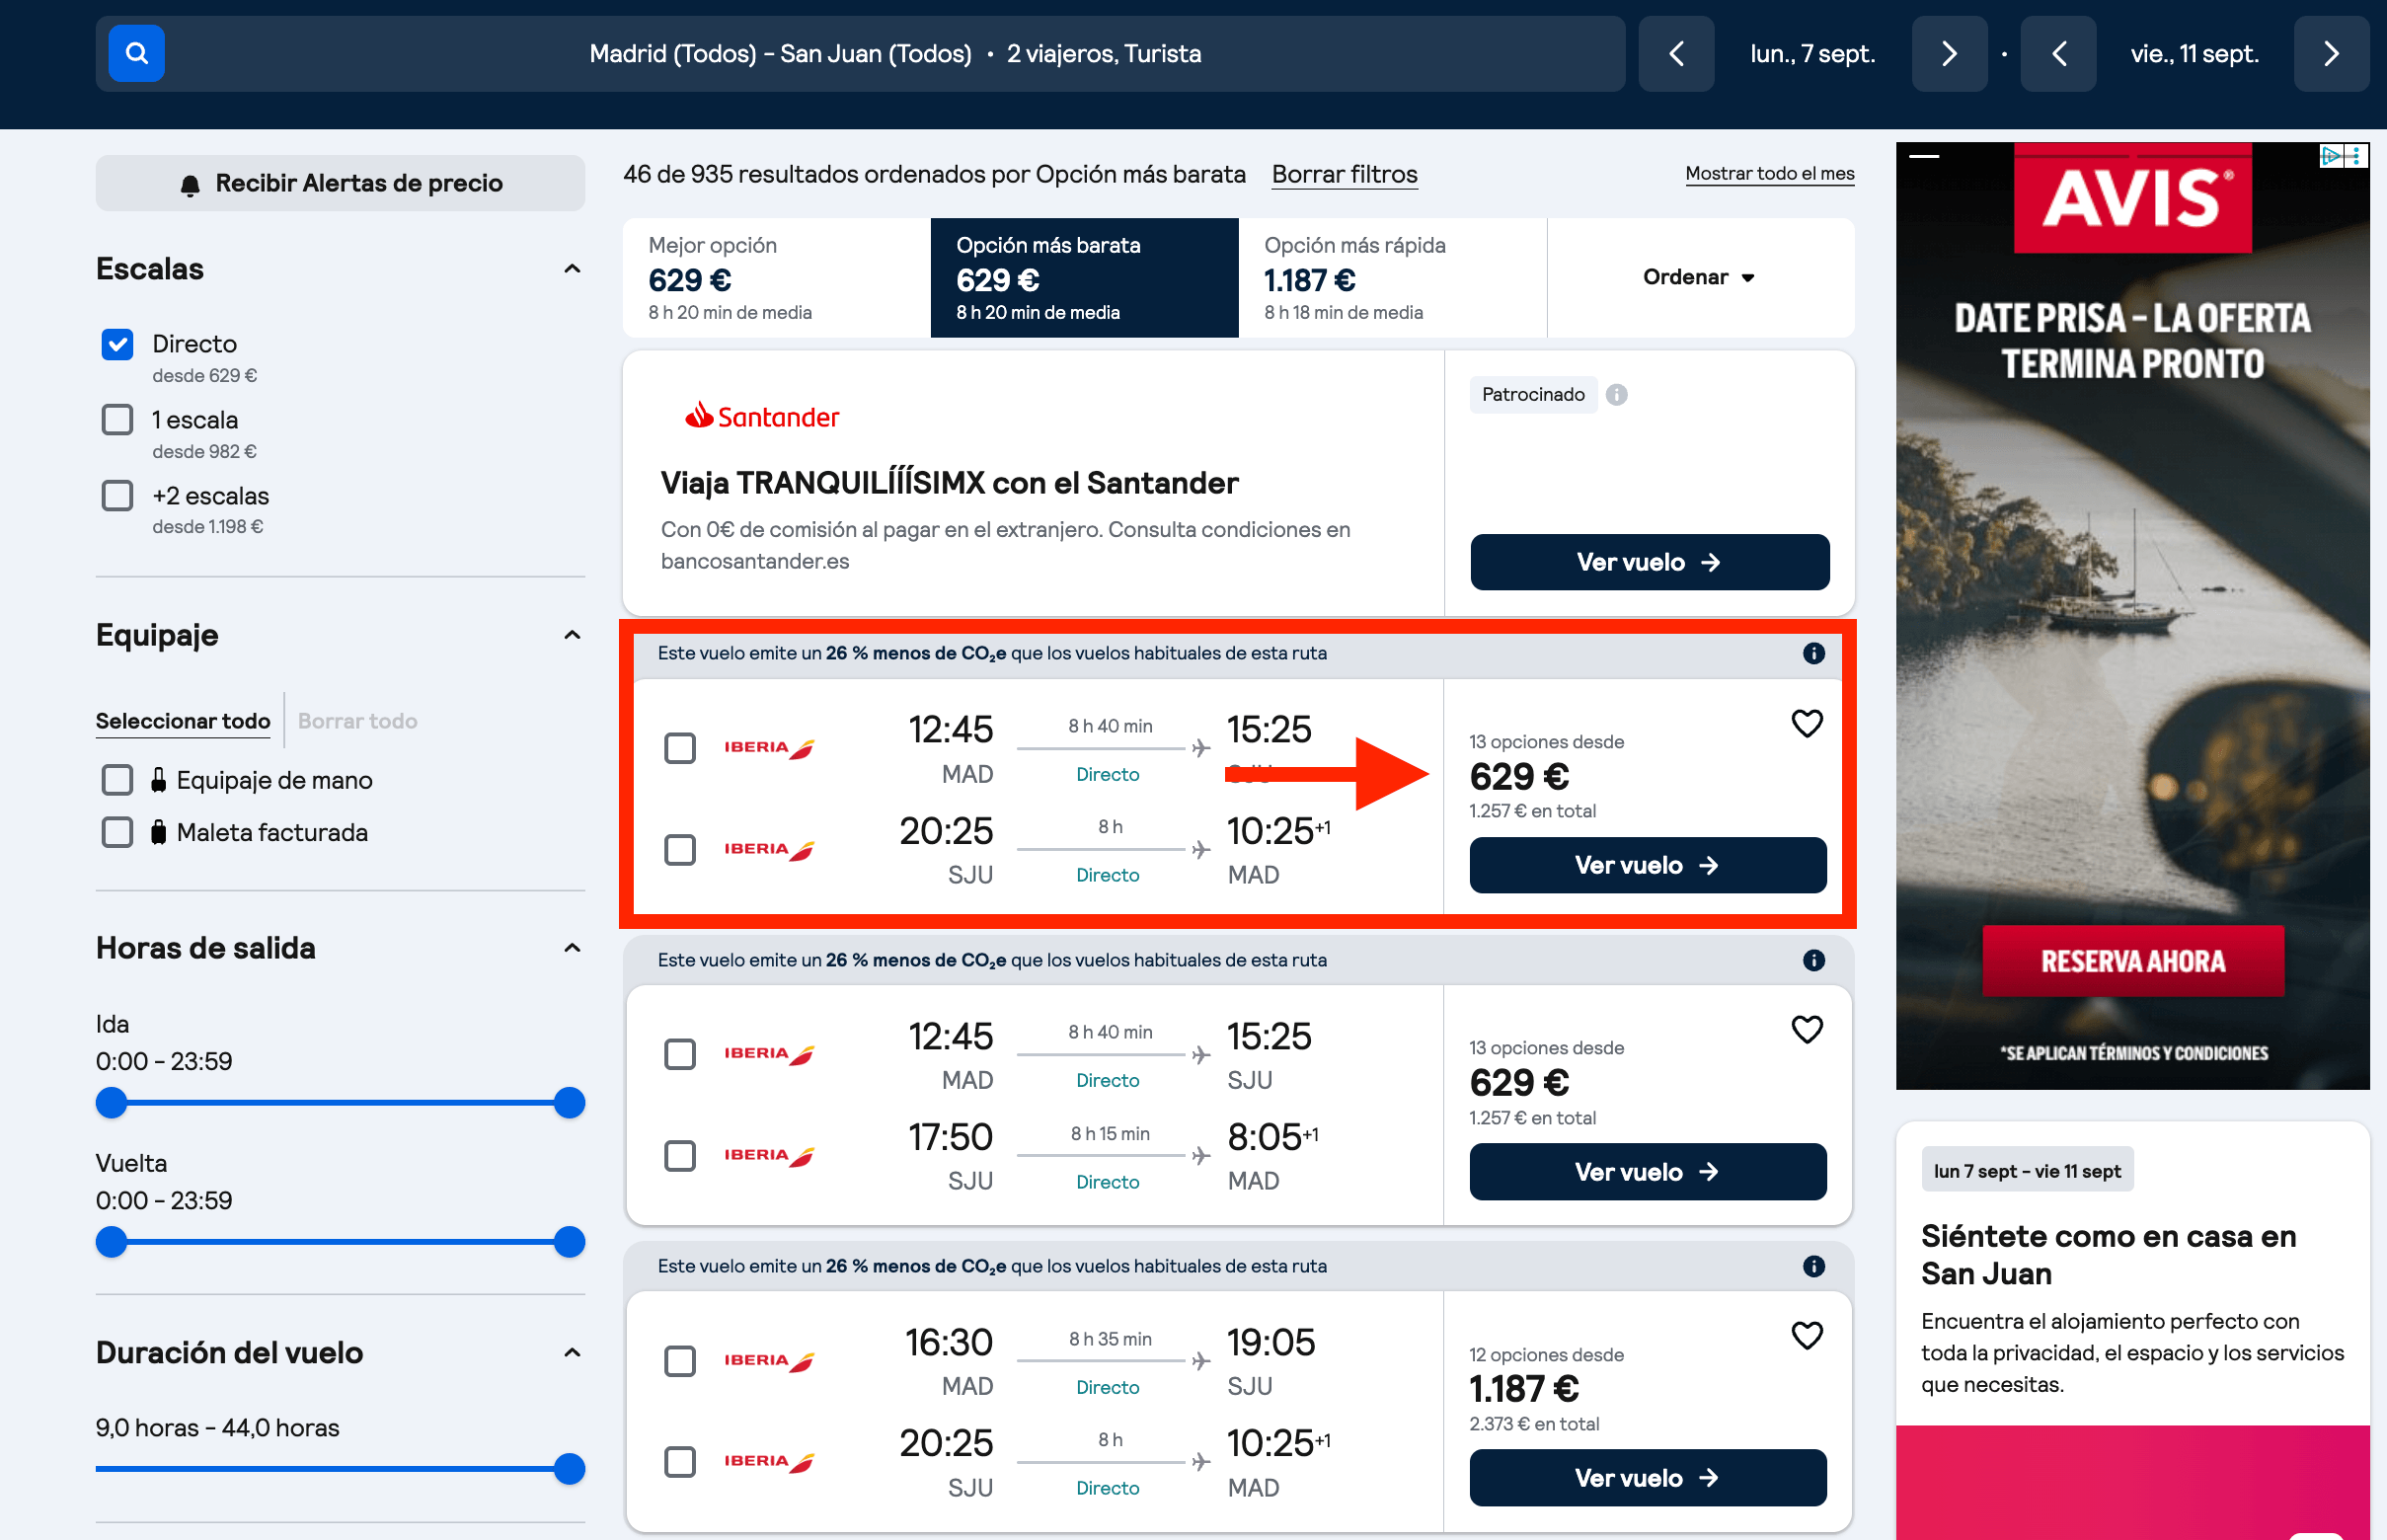
Task: Save the 1.187 € flight with heart icon
Action: coord(1806,1335)
